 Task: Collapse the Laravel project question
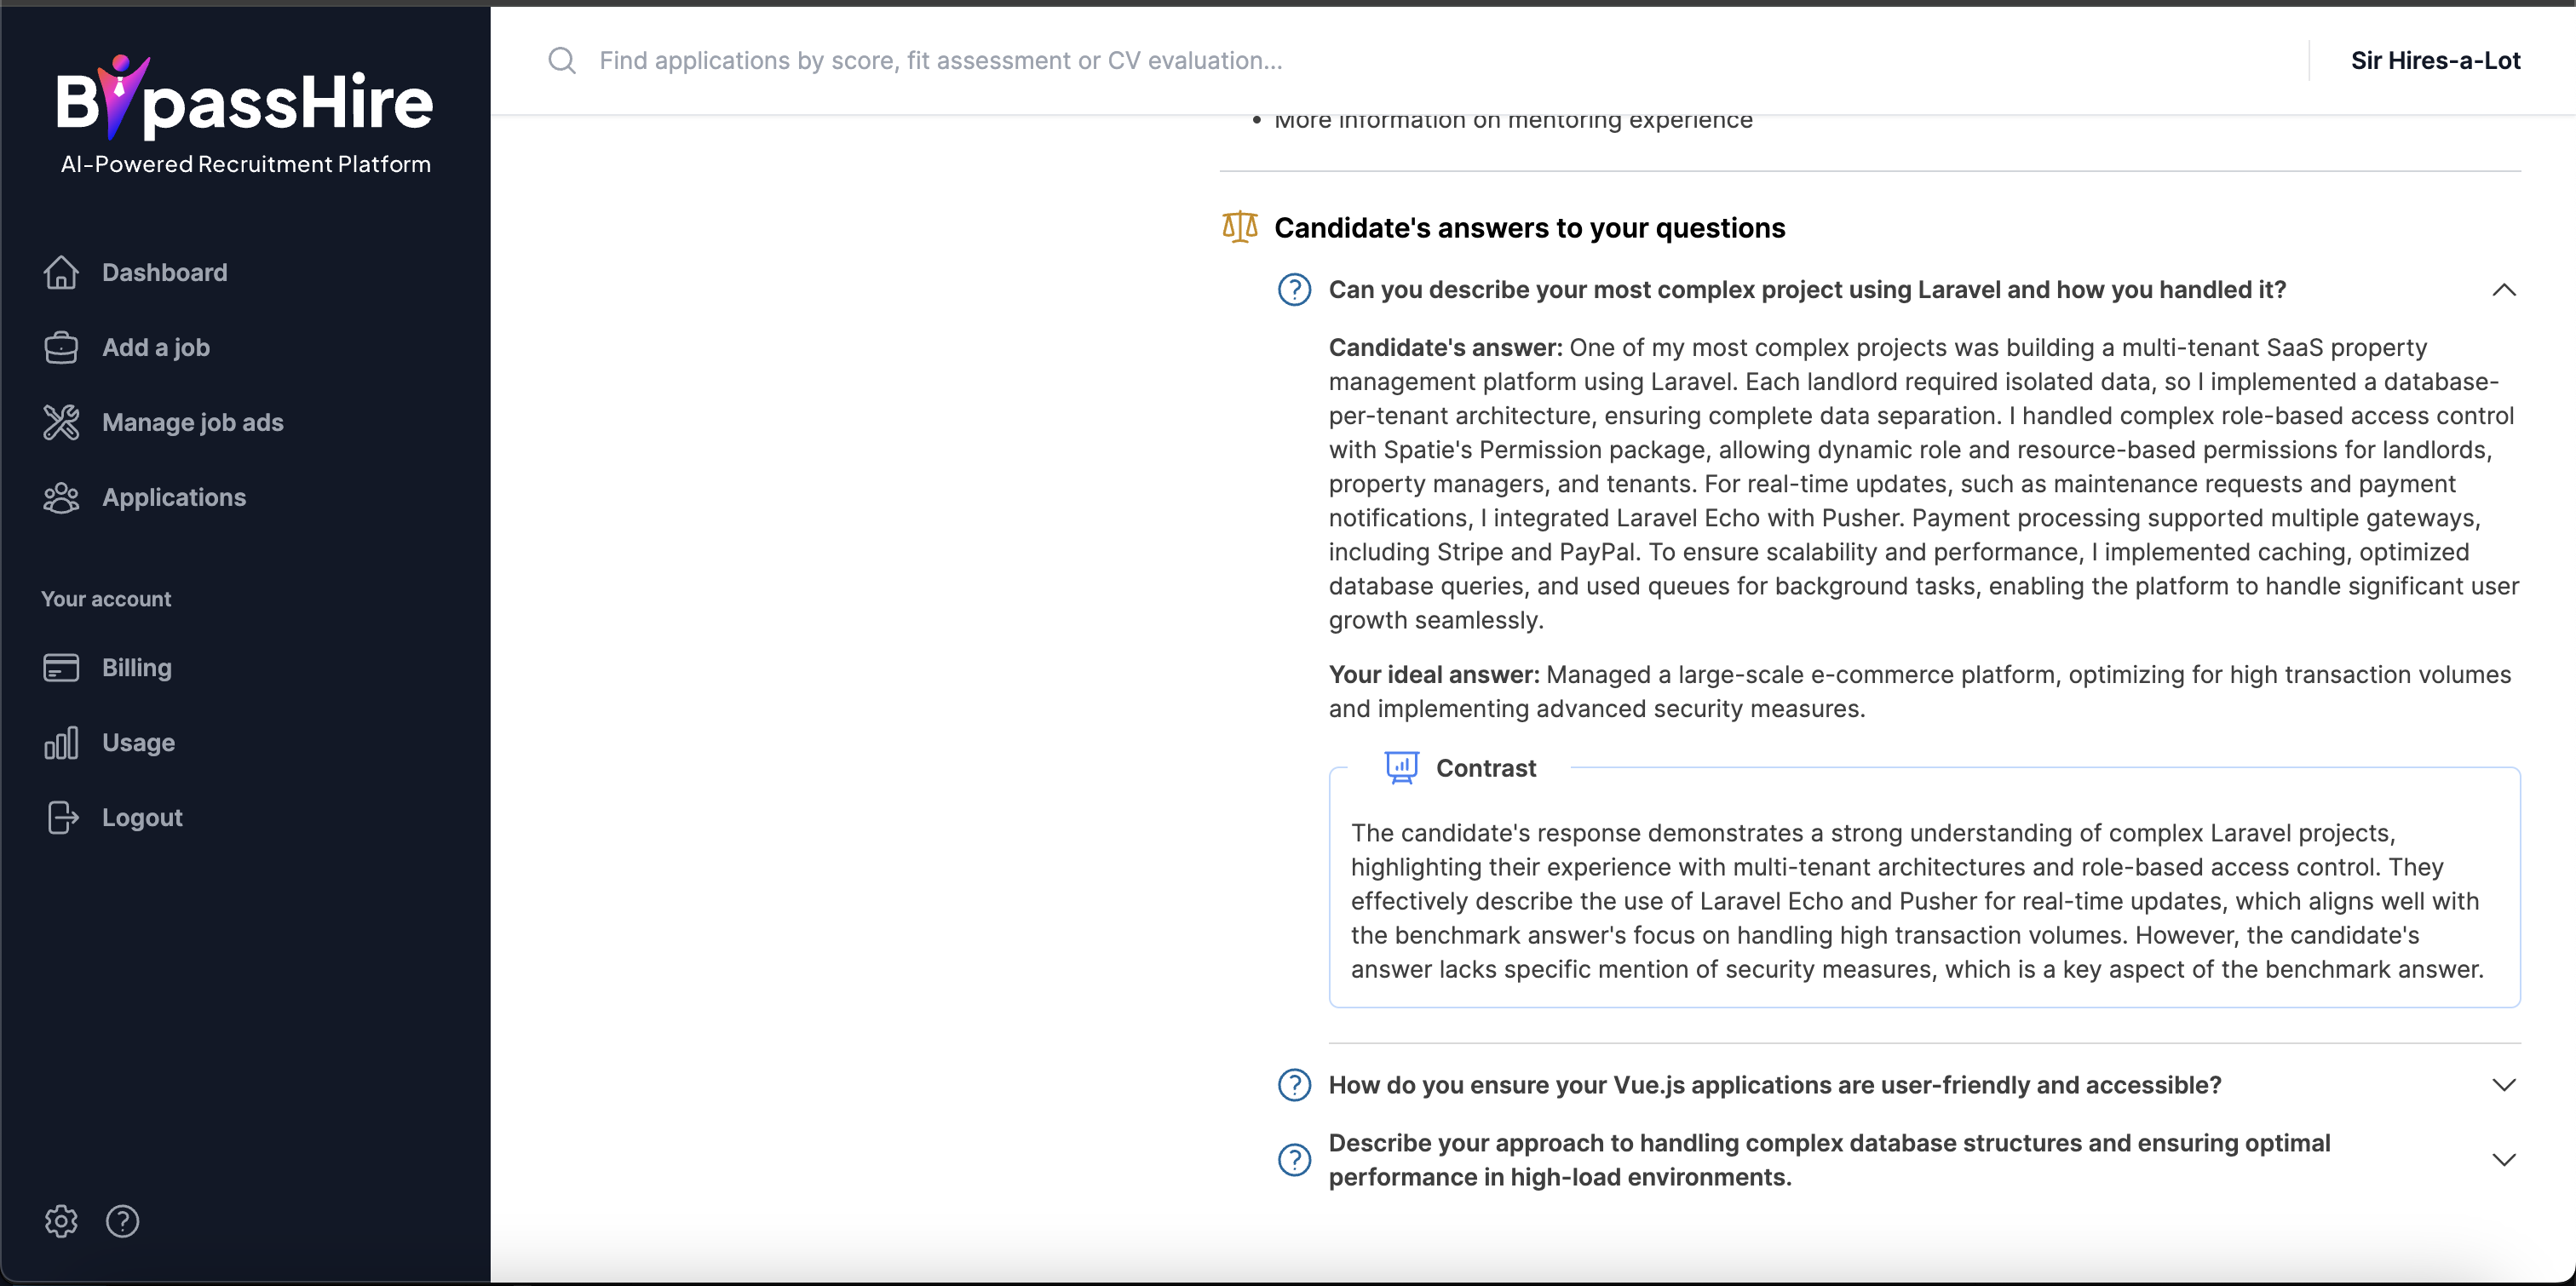[2503, 290]
